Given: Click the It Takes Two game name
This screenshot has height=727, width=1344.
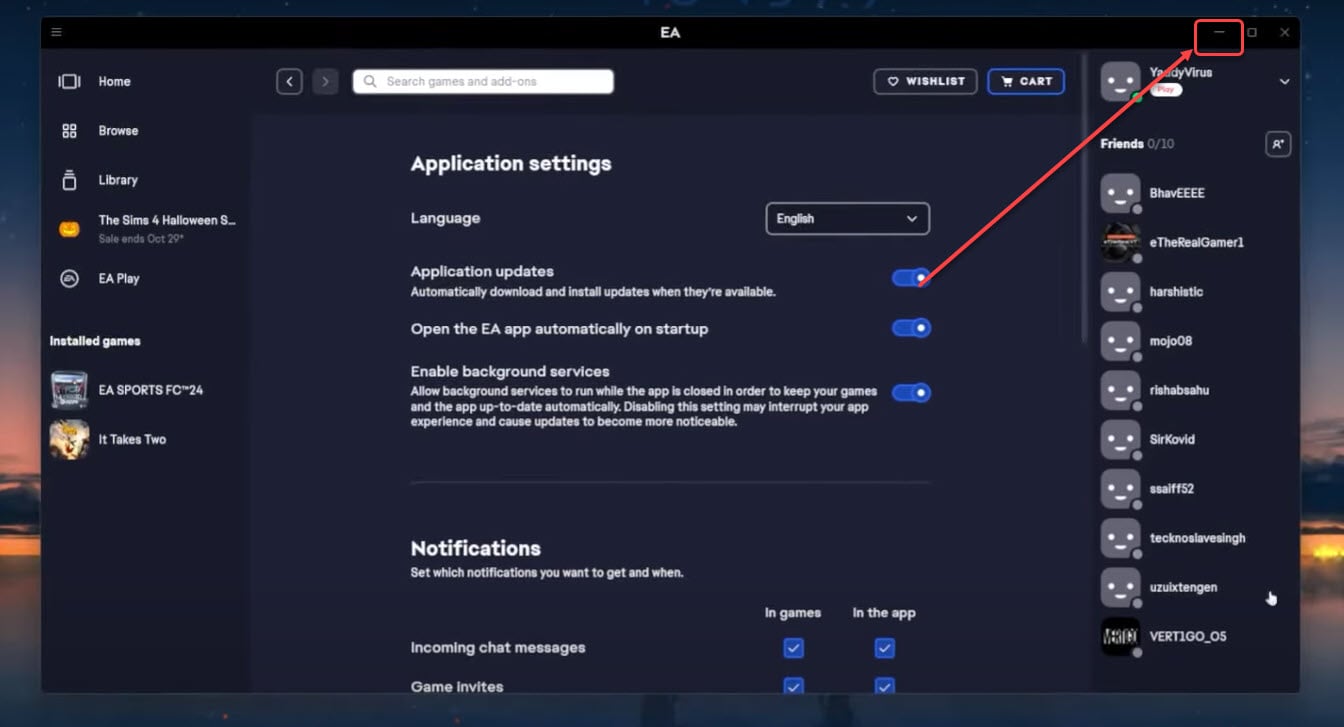Looking at the screenshot, I should click(x=132, y=440).
